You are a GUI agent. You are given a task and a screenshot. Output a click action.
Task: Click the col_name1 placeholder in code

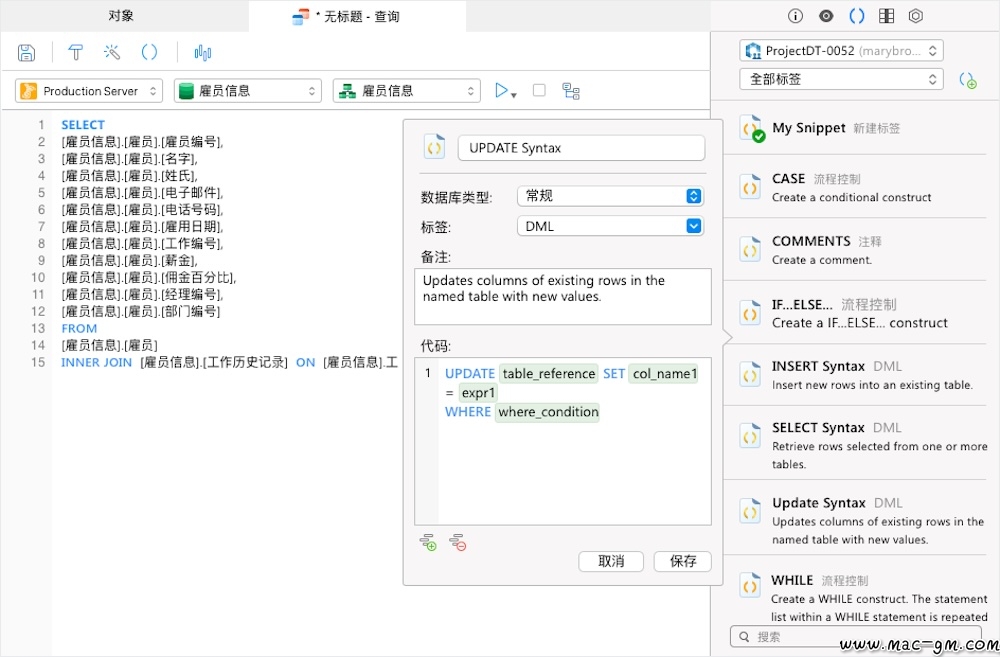(664, 374)
